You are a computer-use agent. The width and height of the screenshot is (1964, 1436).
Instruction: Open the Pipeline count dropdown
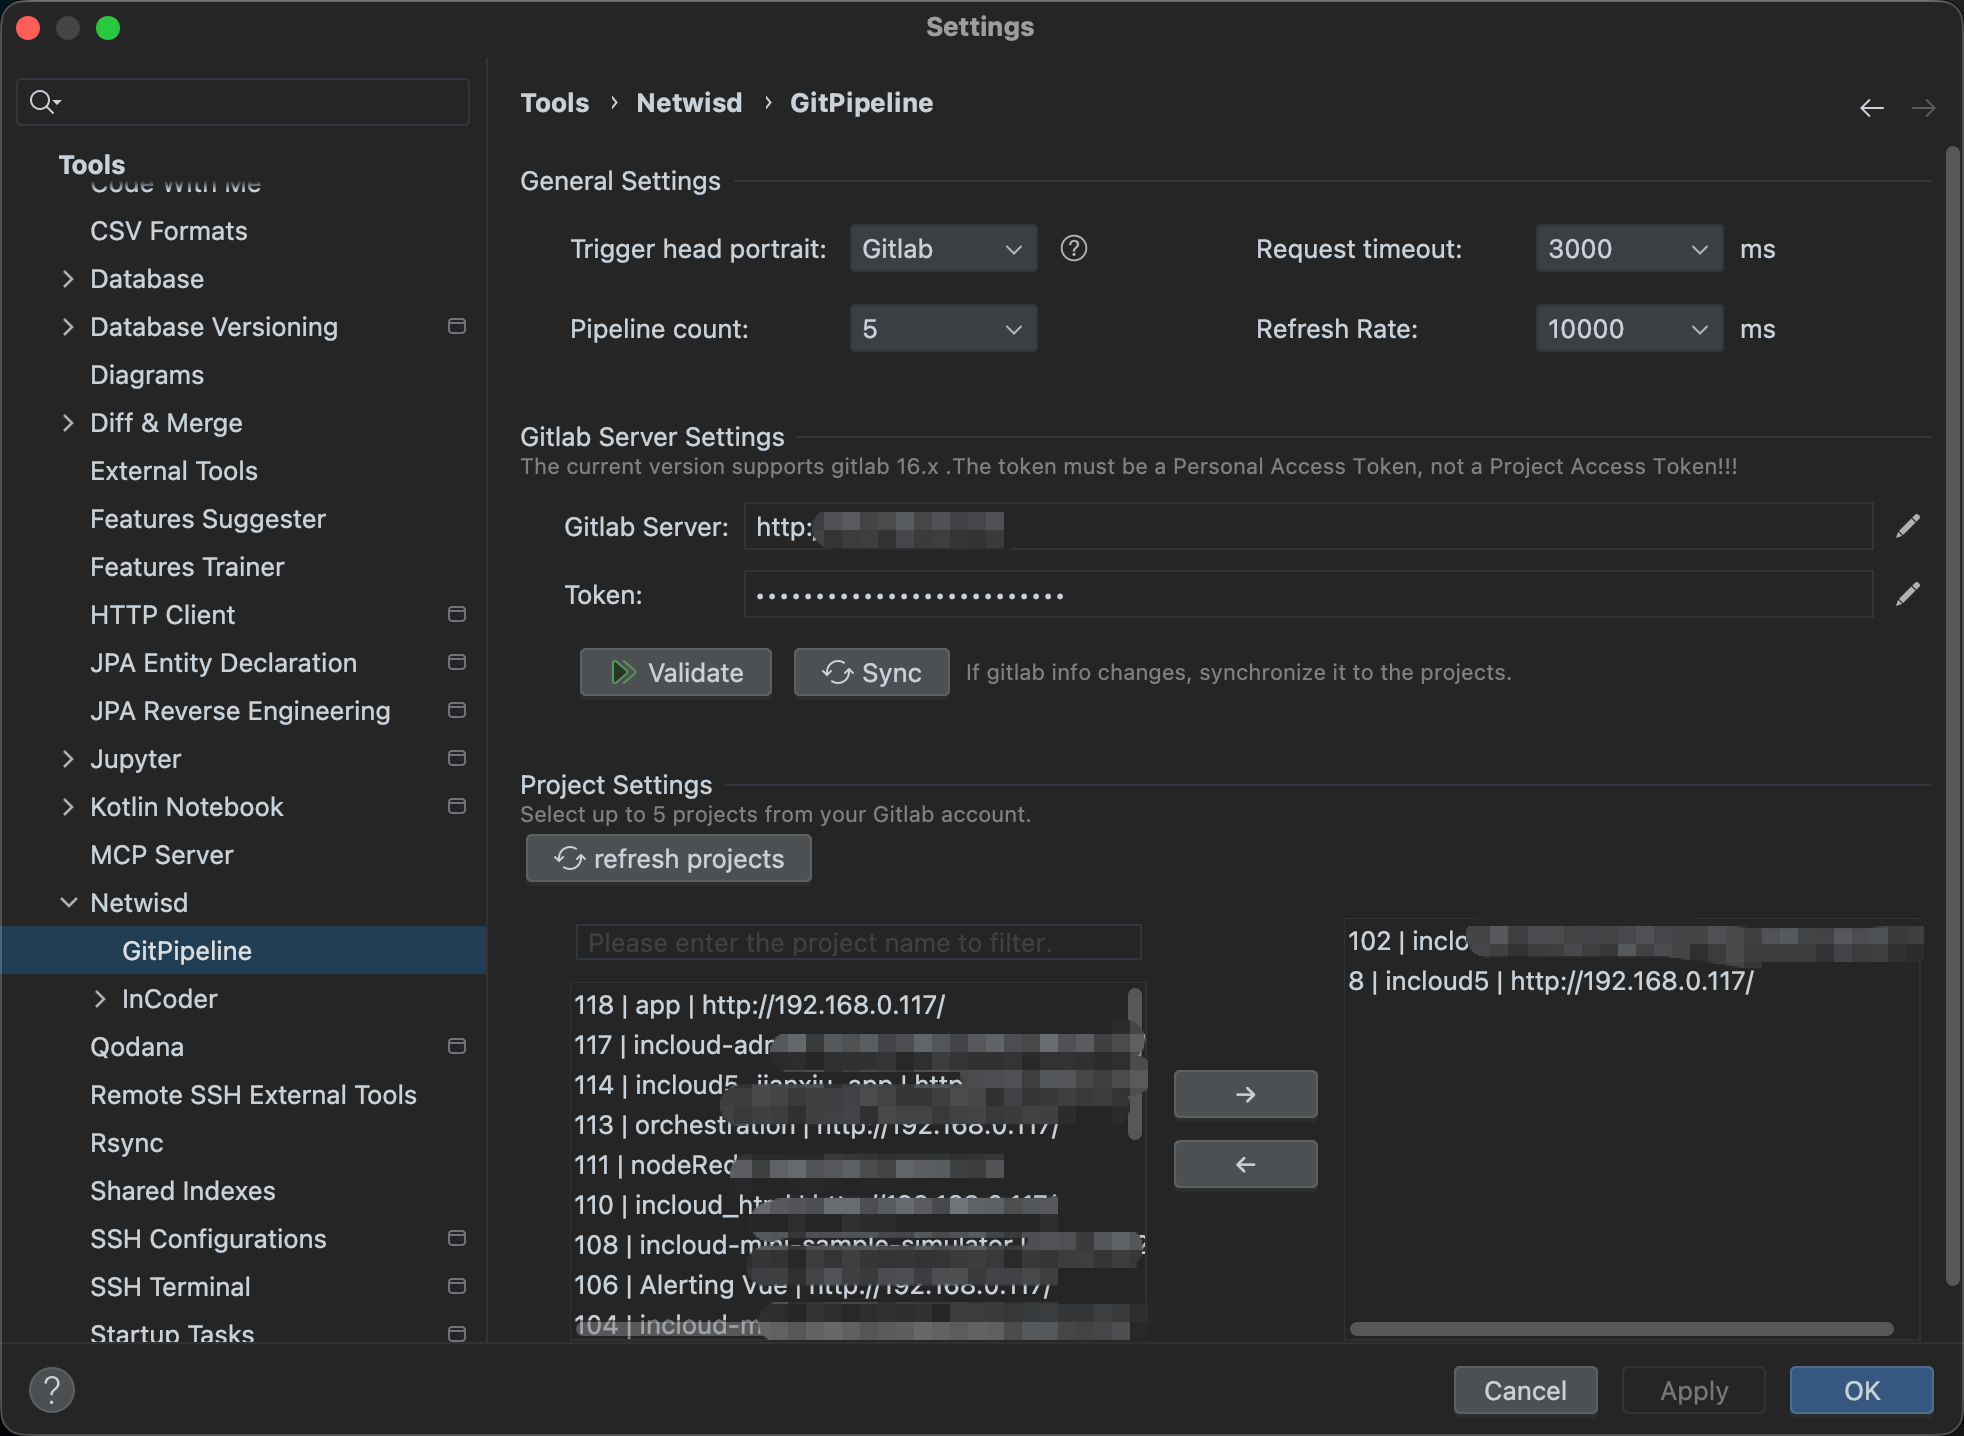pos(943,329)
